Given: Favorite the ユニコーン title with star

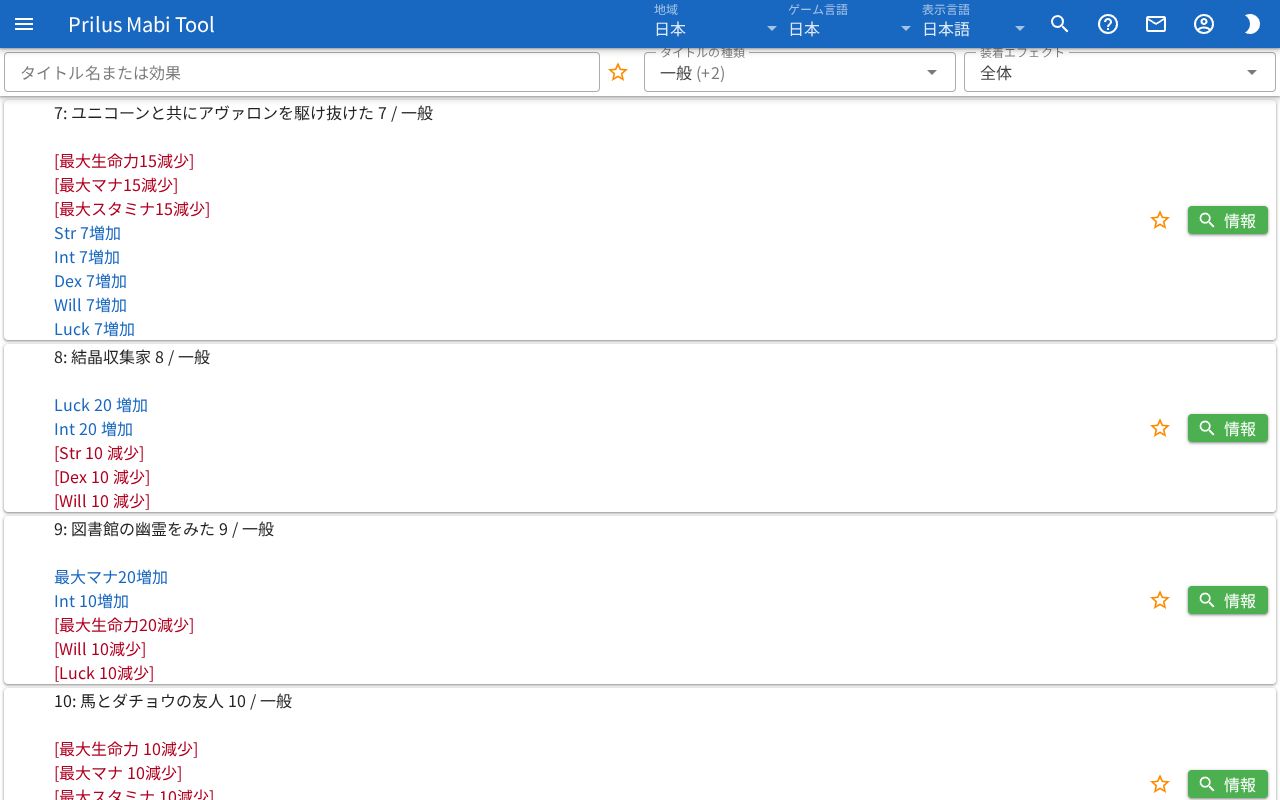Looking at the screenshot, I should pyautogui.click(x=1160, y=220).
